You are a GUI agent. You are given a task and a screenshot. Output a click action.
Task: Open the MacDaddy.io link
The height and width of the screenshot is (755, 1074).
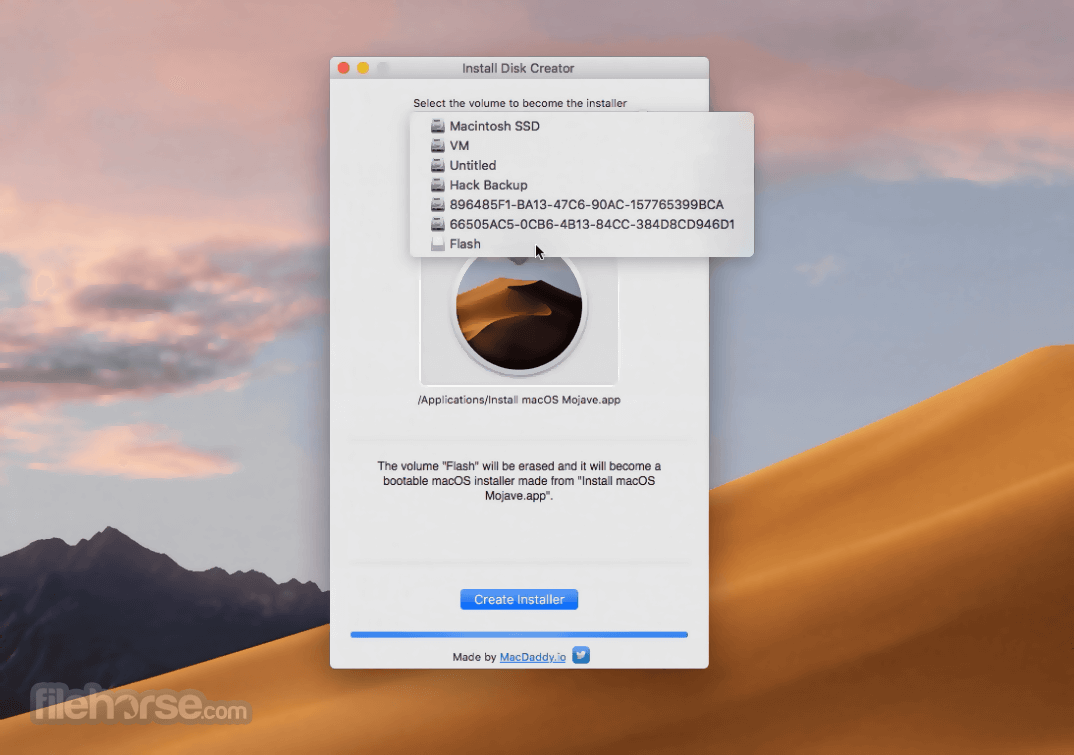[x=533, y=657]
